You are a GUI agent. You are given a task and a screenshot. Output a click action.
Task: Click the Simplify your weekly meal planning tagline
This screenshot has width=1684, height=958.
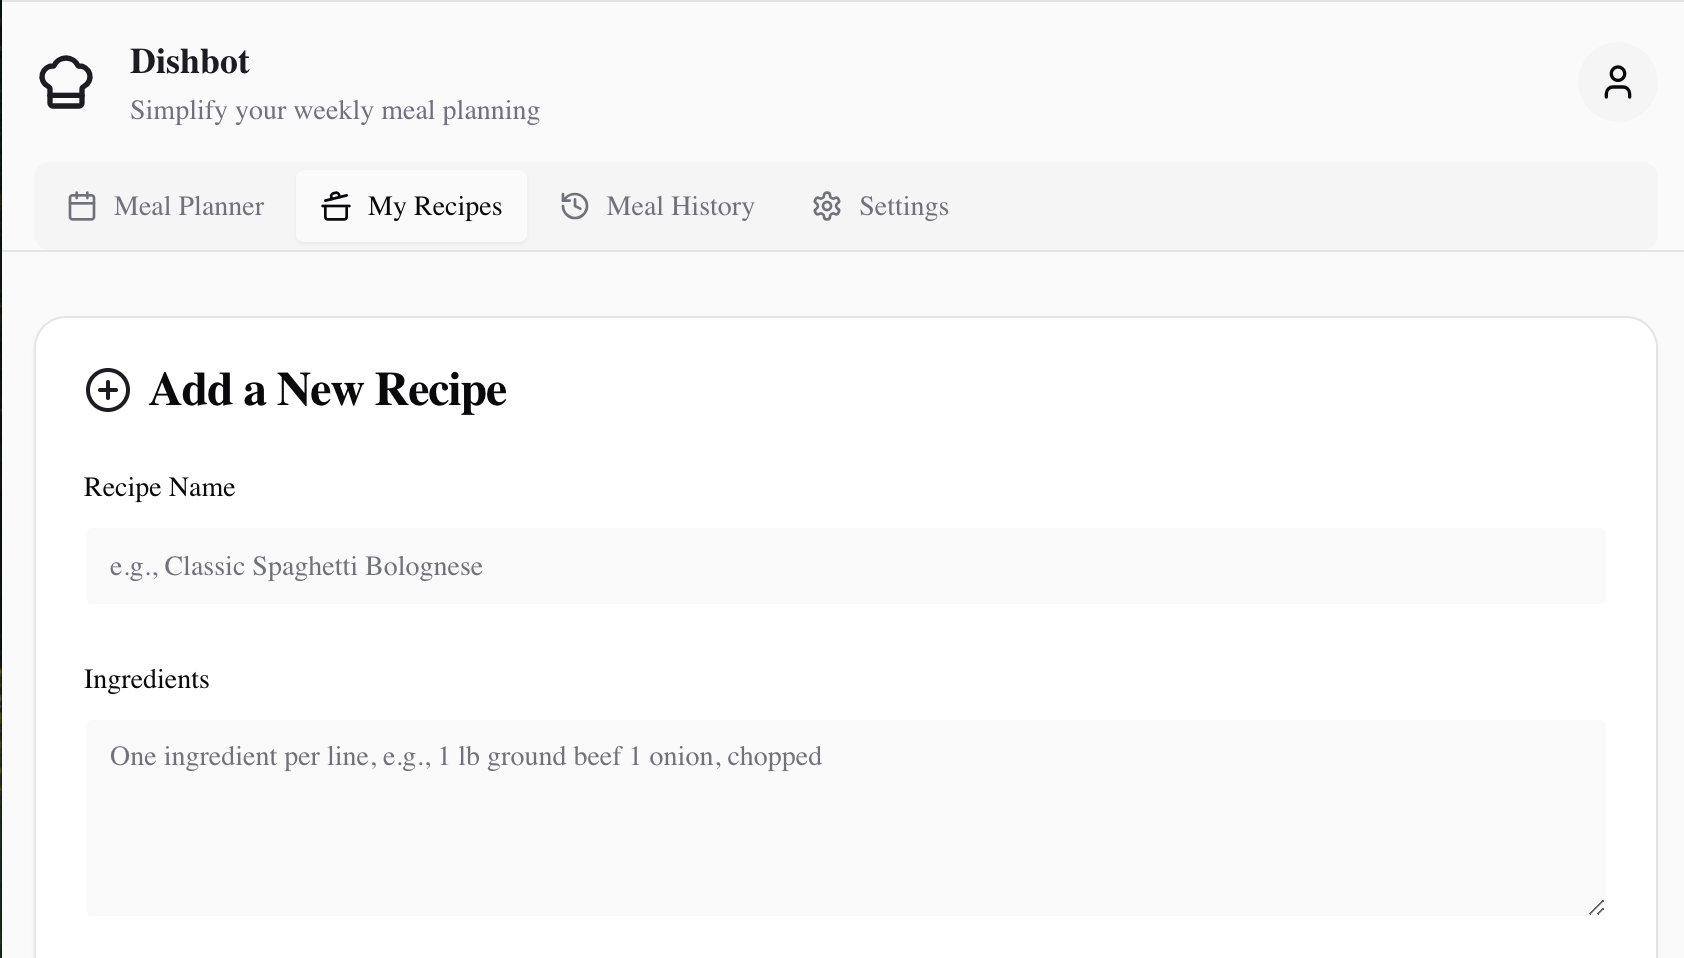coord(335,111)
